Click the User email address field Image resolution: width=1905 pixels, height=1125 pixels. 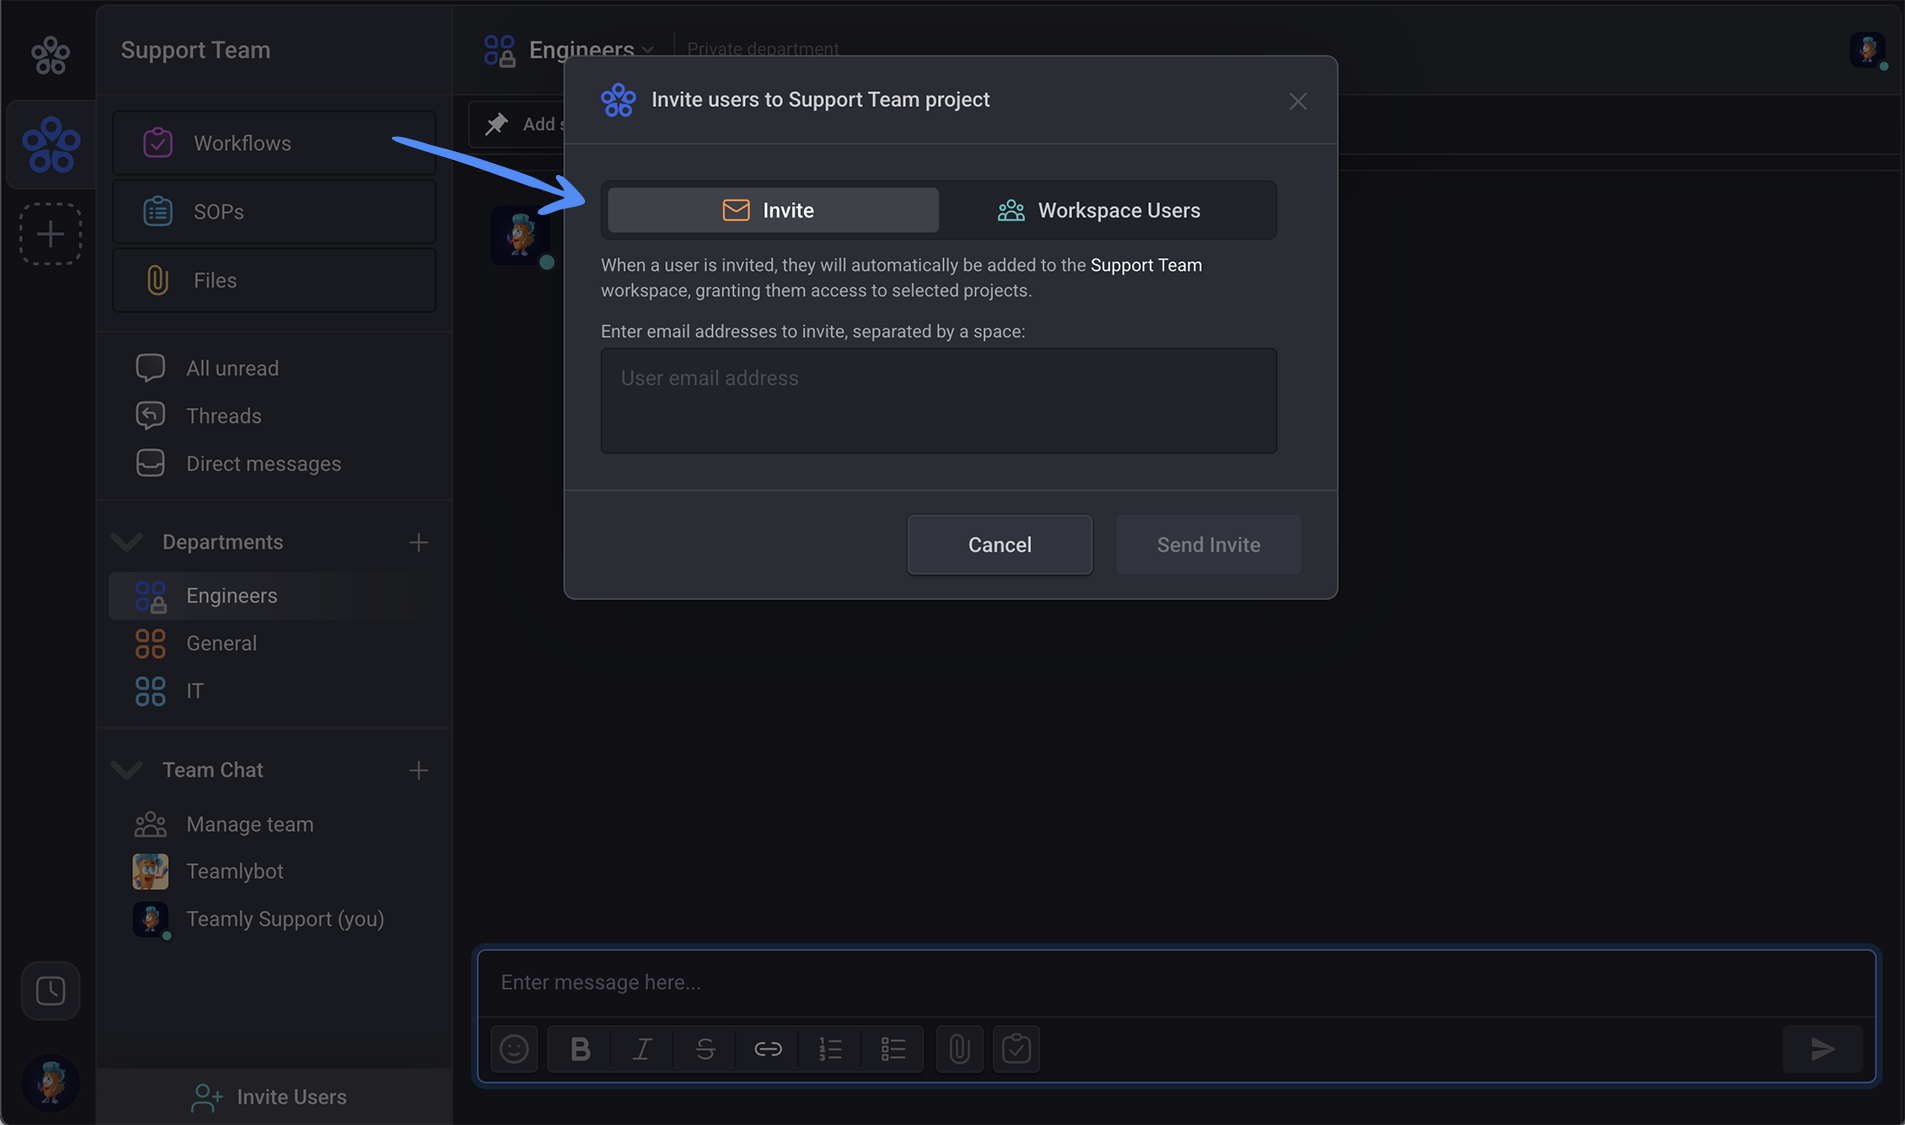938,401
